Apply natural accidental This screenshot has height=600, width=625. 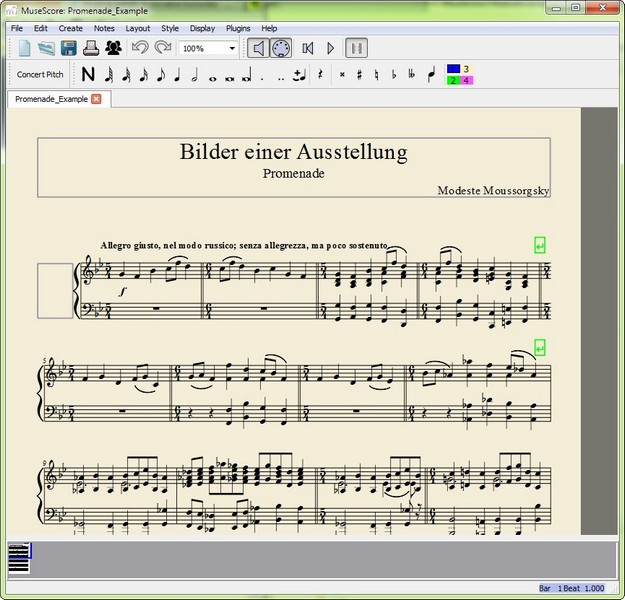377,75
